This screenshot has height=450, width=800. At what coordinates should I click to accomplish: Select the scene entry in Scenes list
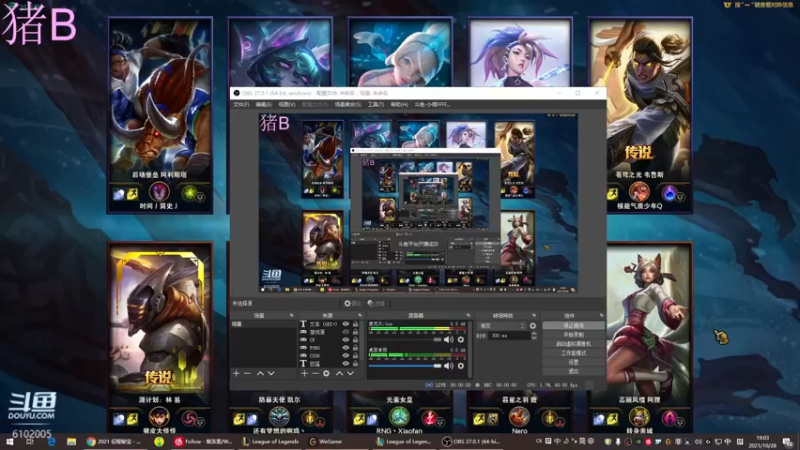click(262, 324)
